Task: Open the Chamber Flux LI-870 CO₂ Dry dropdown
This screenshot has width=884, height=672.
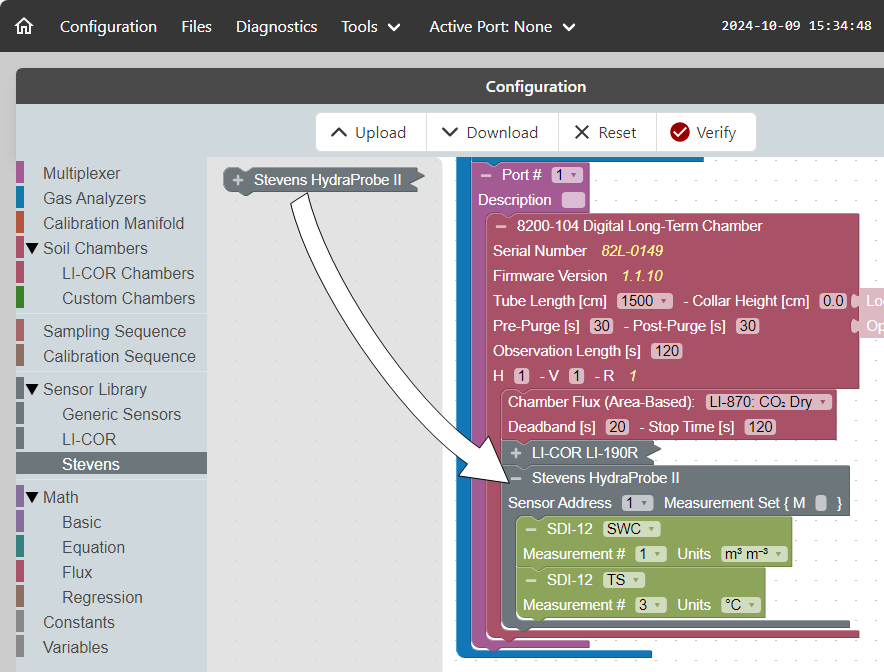Action: click(768, 402)
